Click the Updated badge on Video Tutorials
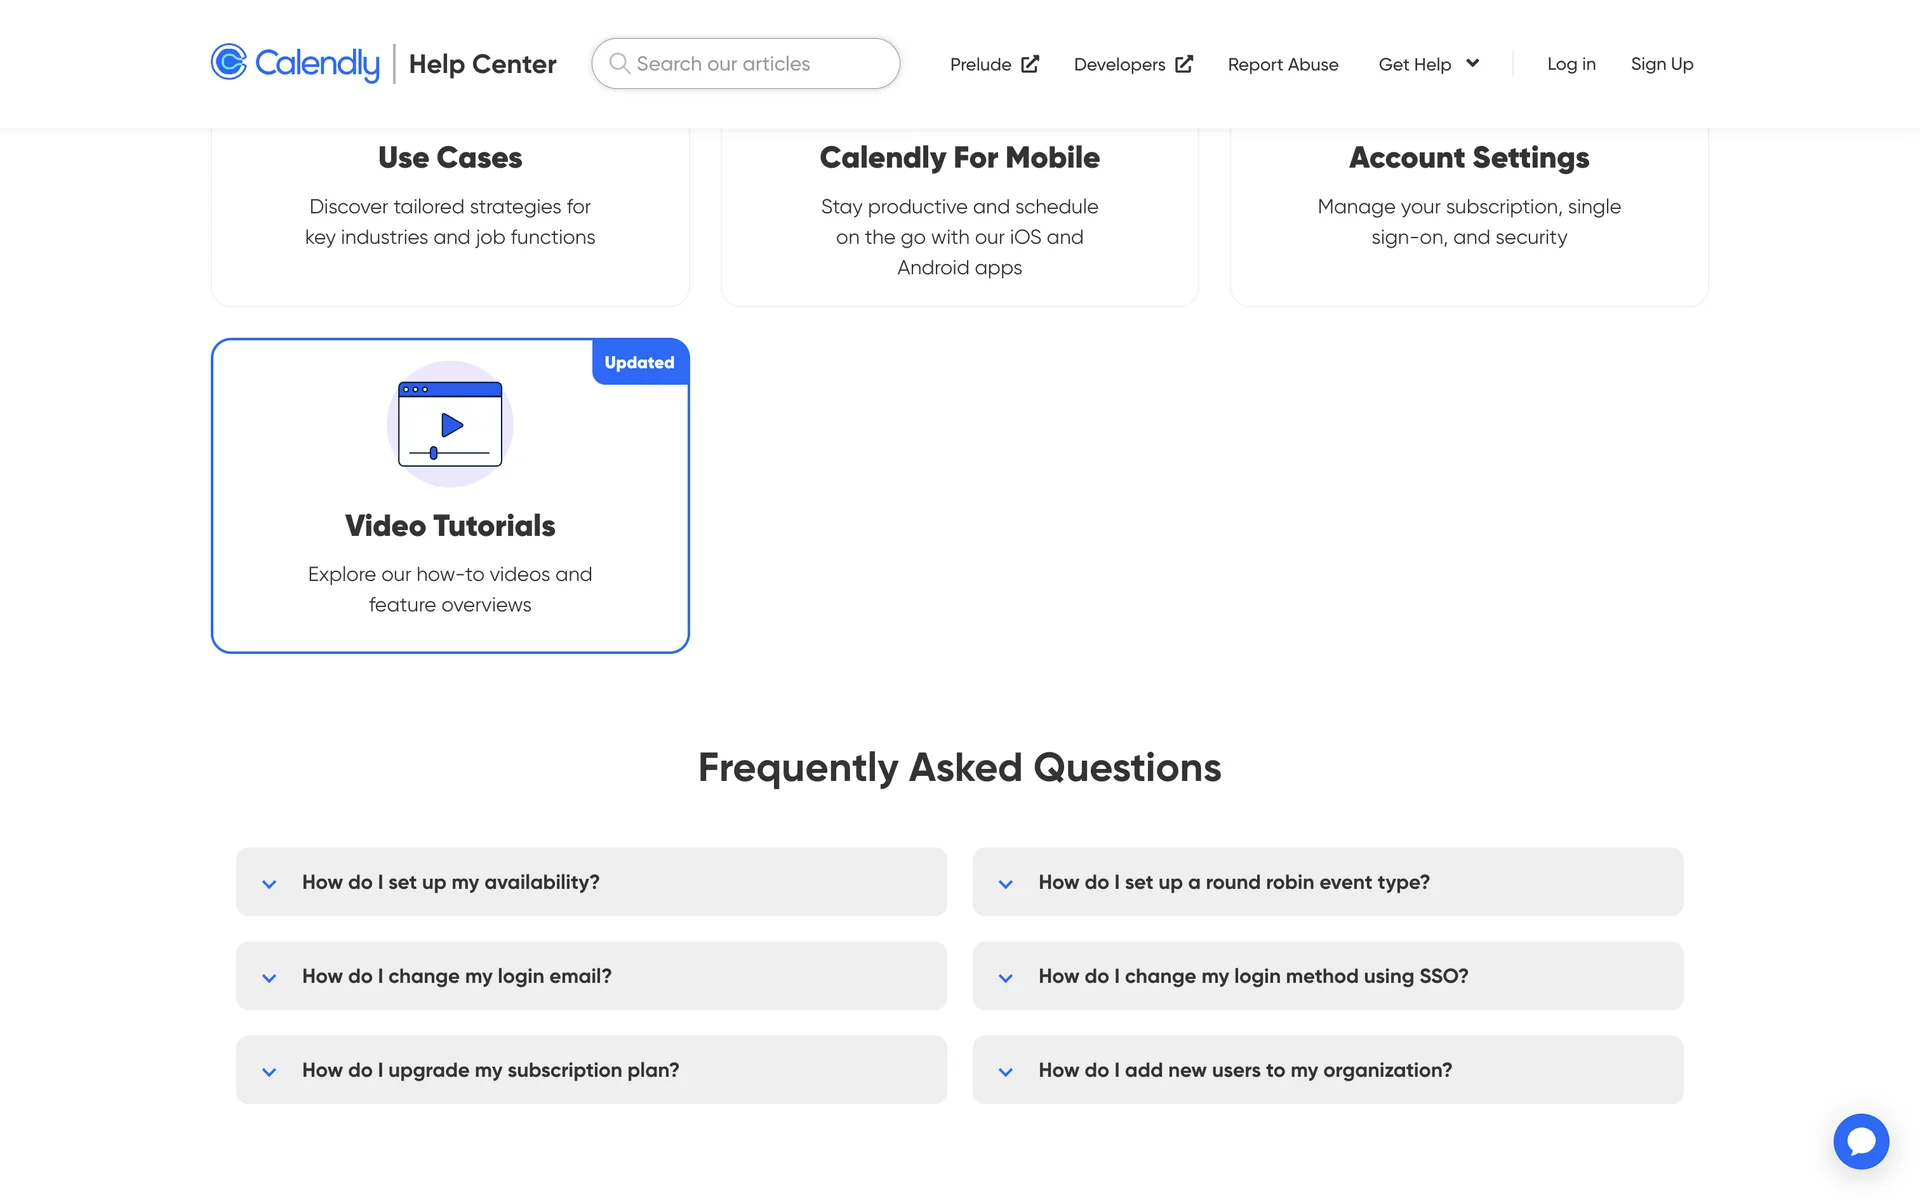 pos(639,362)
